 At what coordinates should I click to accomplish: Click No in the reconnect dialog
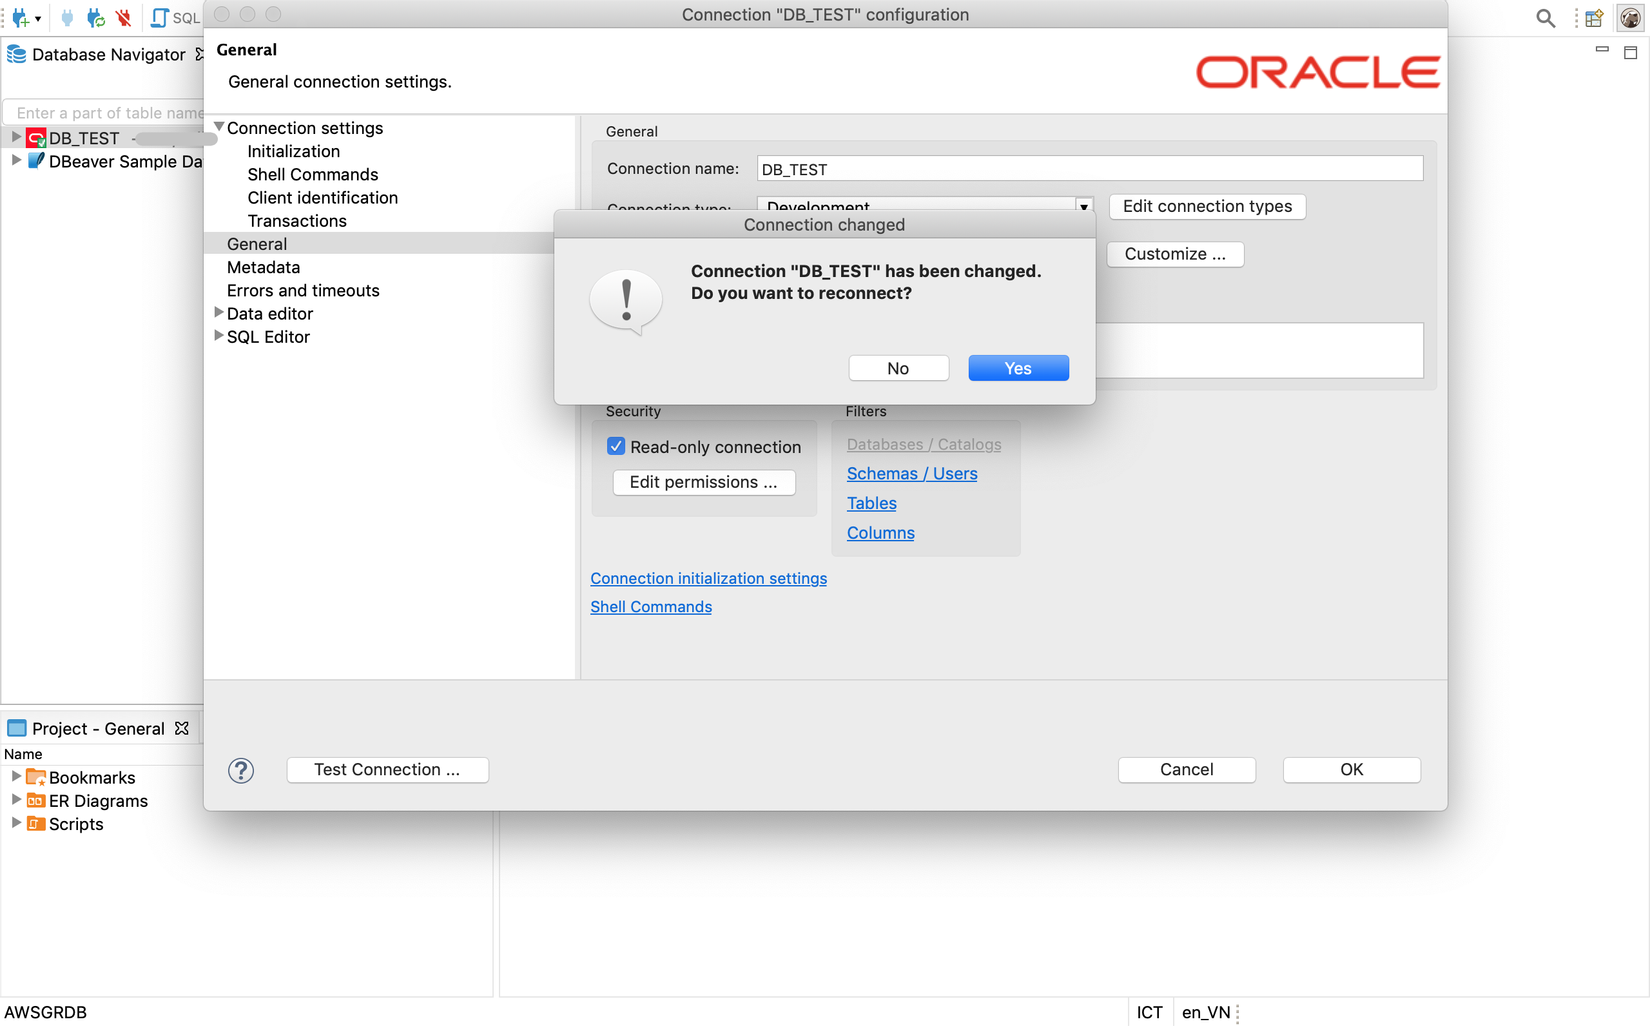898,368
